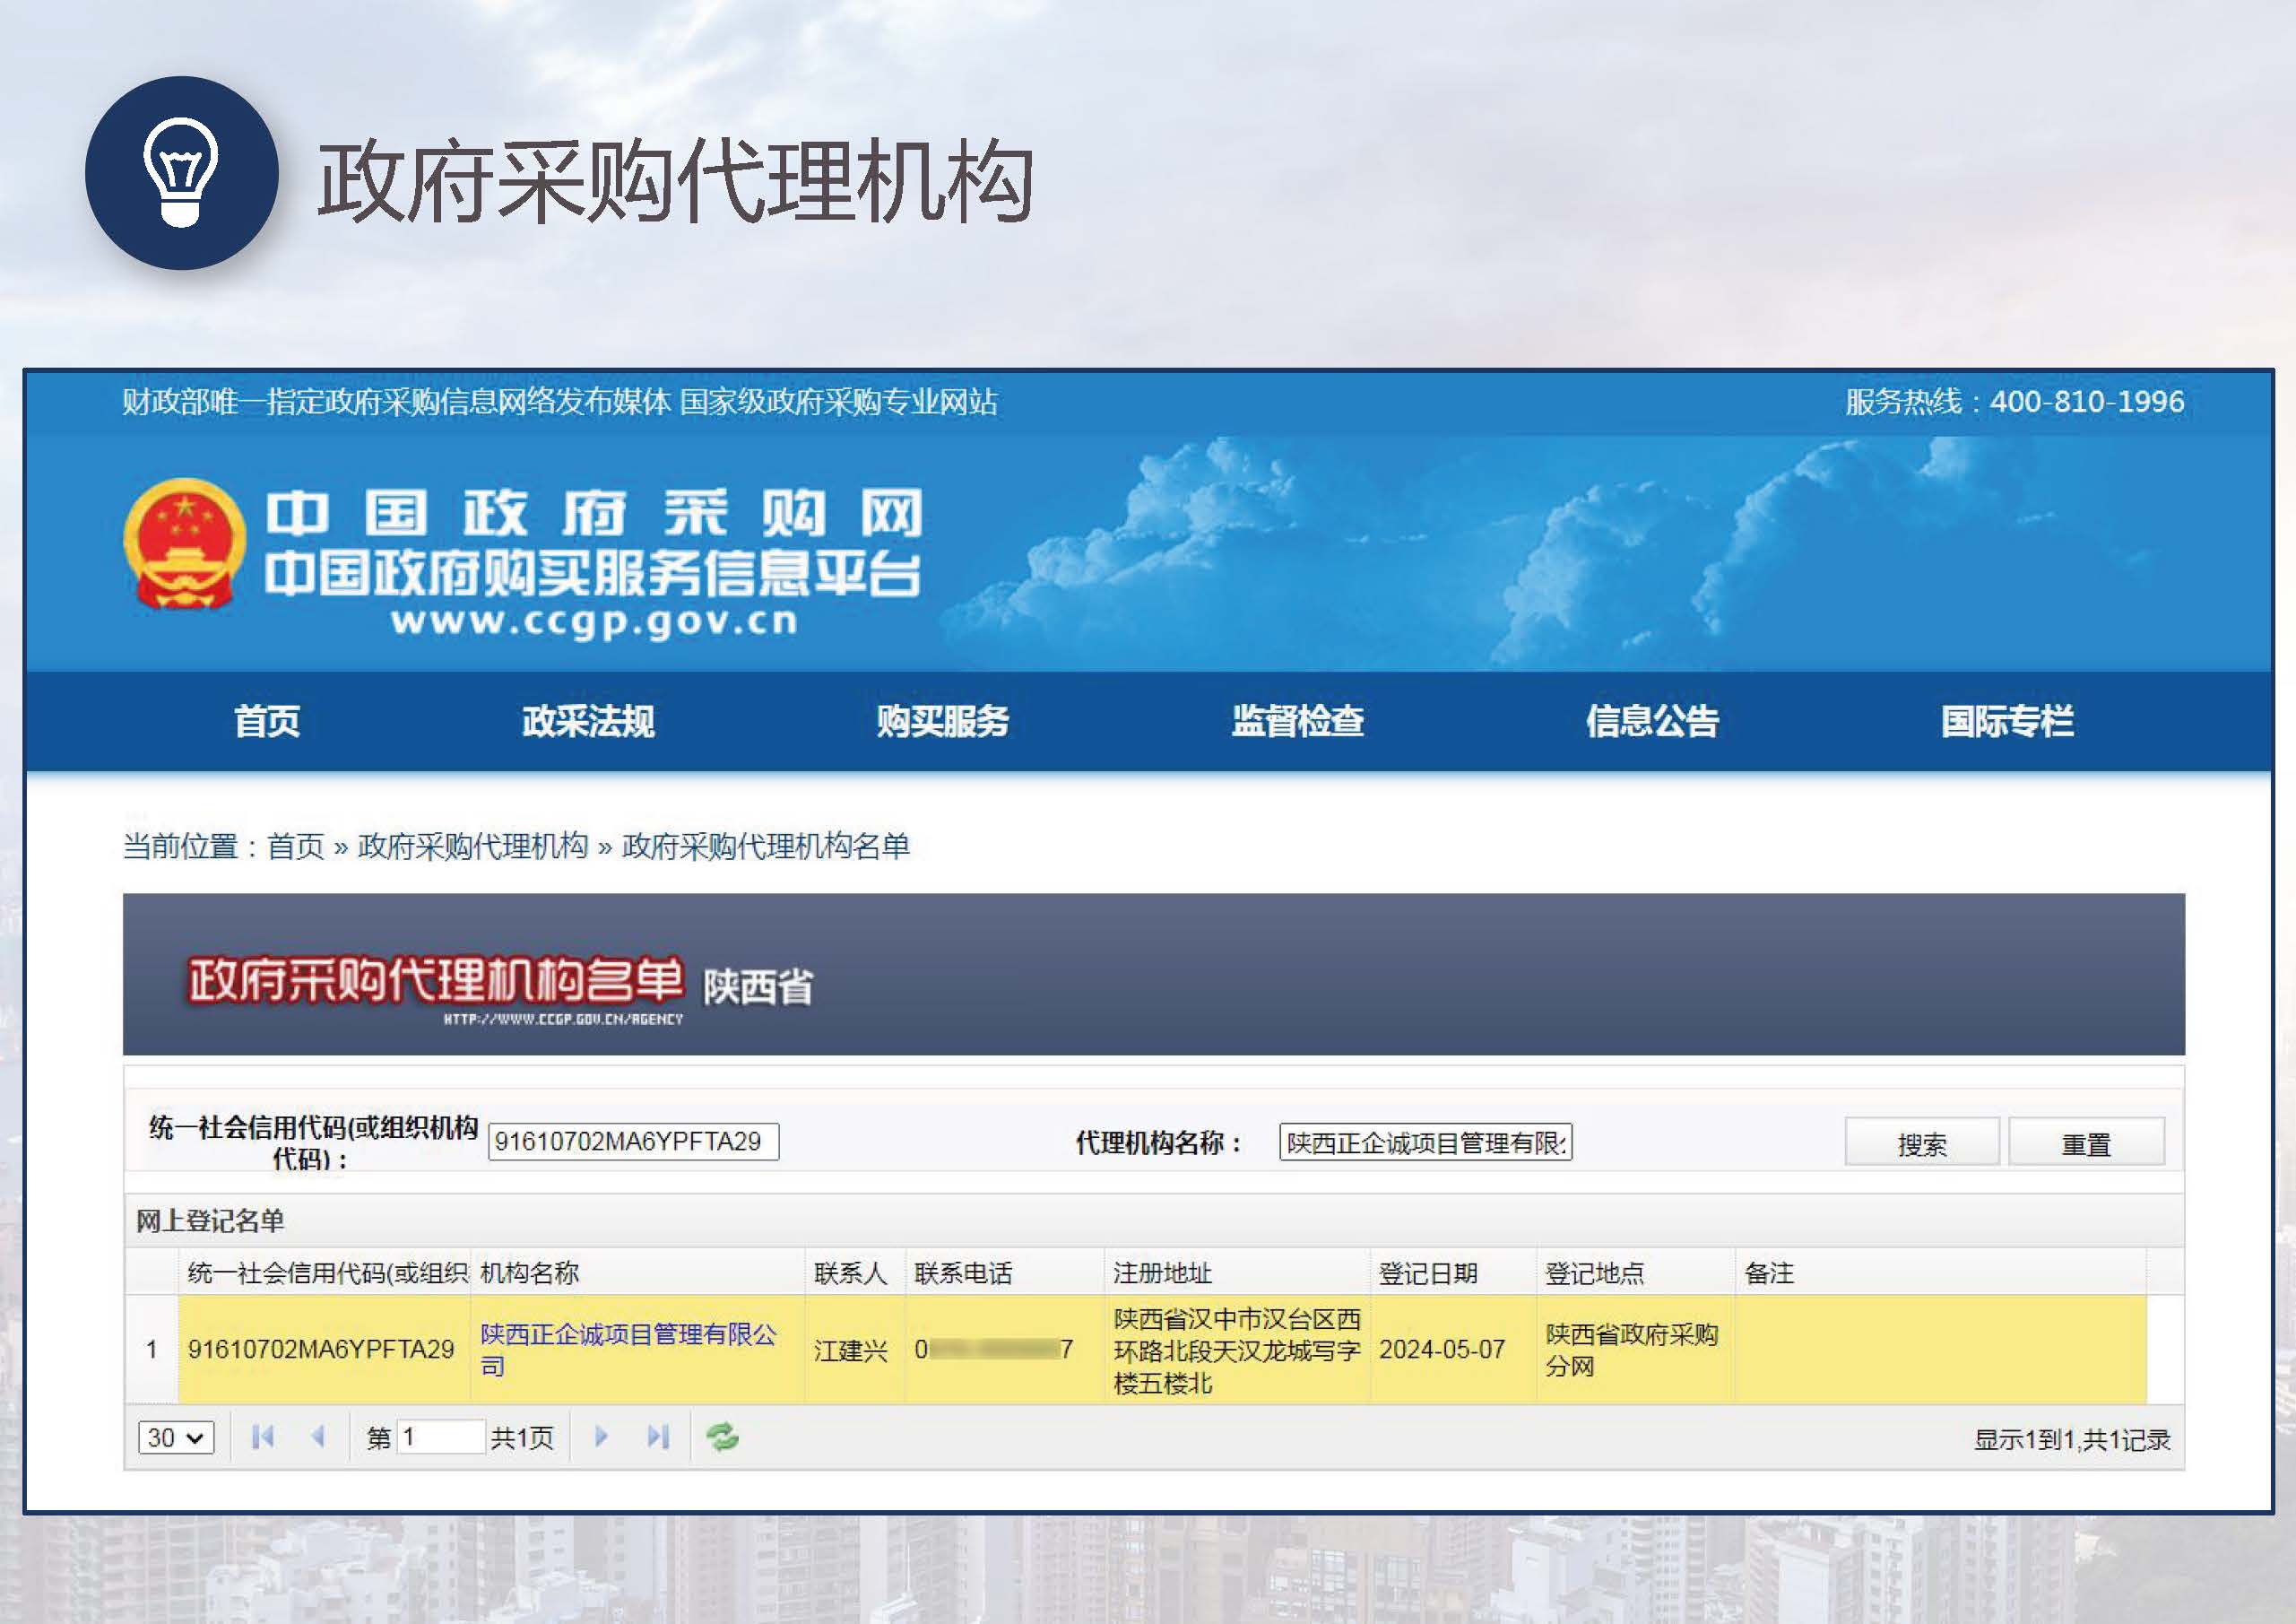
Task: Click the 备注 column header
Action: point(1940,1272)
